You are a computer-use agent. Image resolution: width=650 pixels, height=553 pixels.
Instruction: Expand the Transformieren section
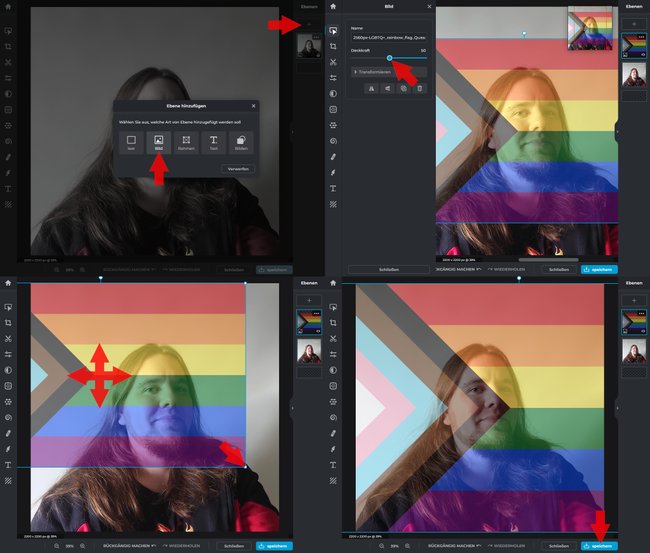(x=389, y=72)
